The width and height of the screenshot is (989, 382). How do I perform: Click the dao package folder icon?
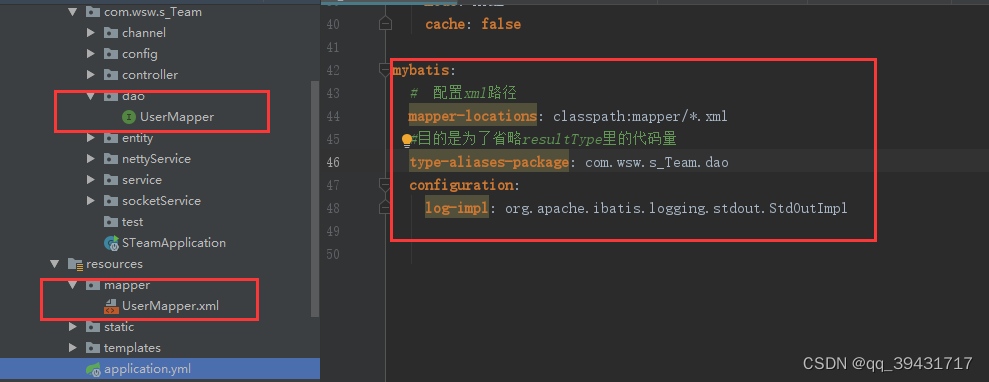111,96
